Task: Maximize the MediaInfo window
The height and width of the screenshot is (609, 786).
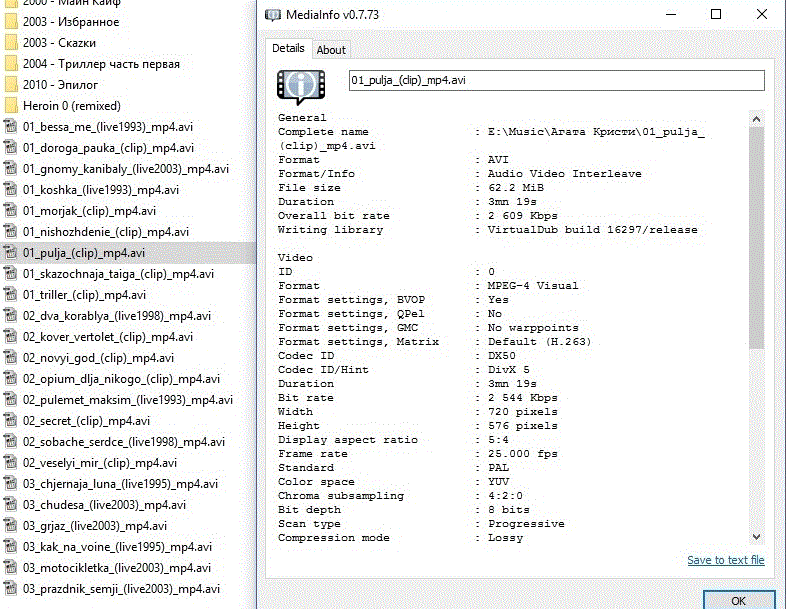Action: click(716, 15)
